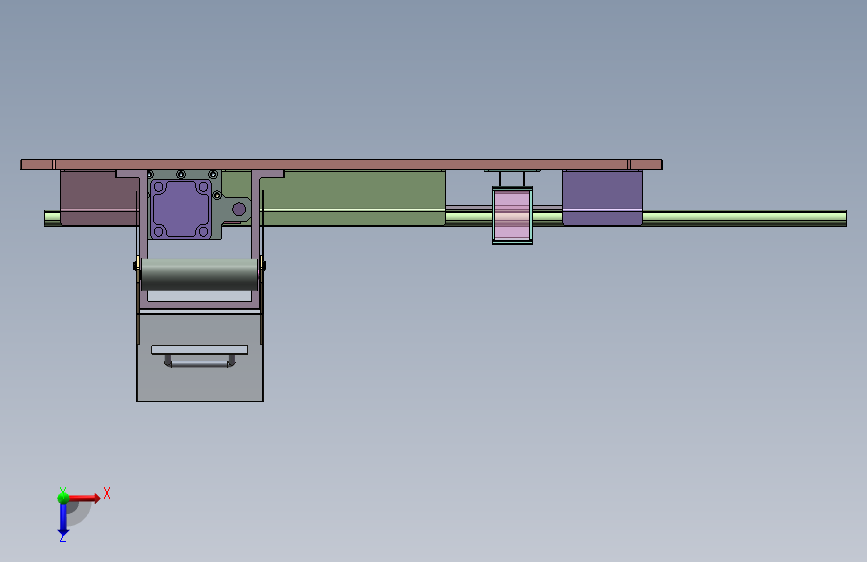The image size is (867, 562).
Task: Select the purple block near the right end
Action: [x=602, y=197]
